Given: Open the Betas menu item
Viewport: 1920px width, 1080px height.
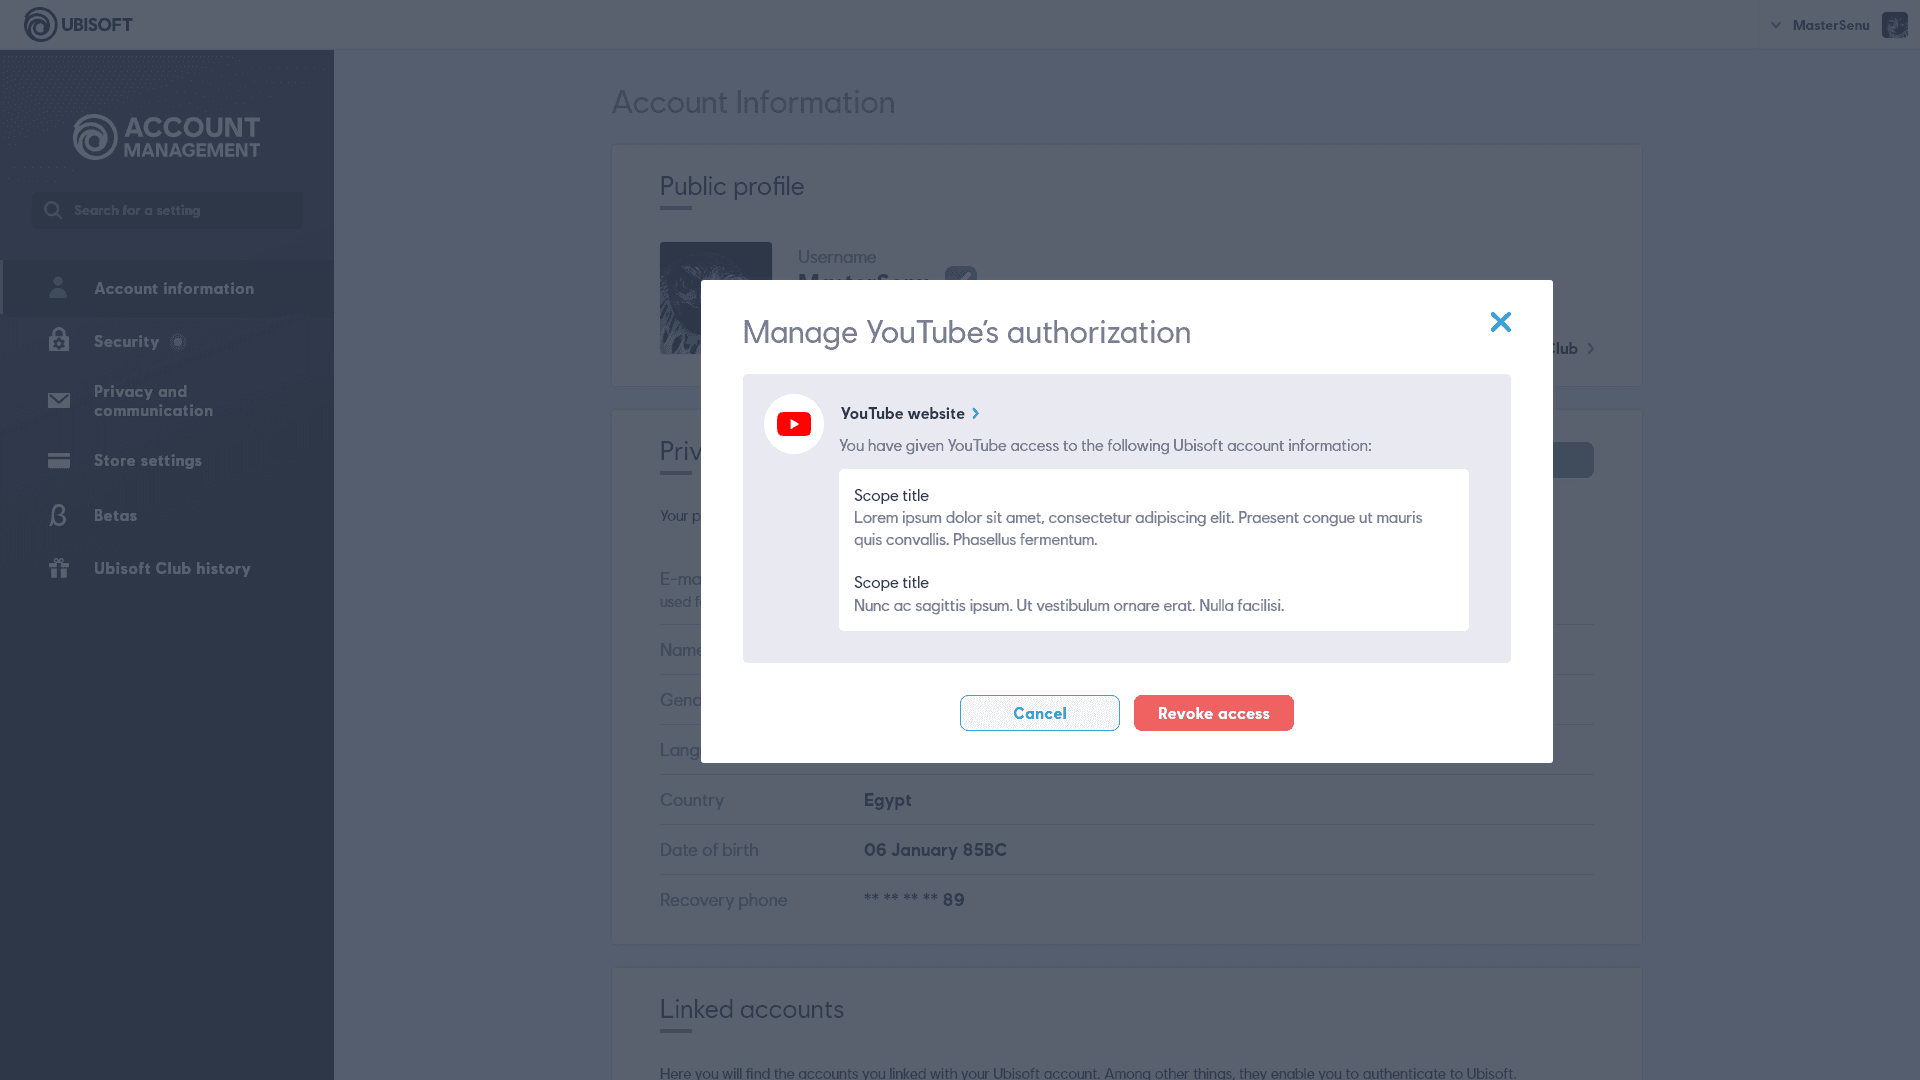Looking at the screenshot, I should pyautogui.click(x=115, y=515).
